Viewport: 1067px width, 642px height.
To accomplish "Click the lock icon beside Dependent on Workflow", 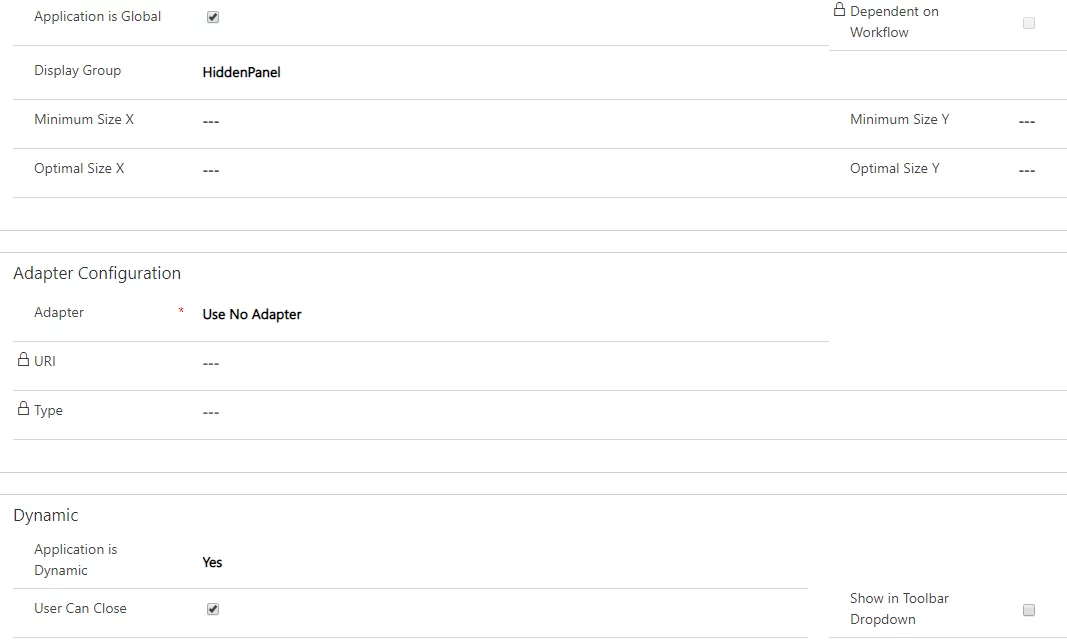I will point(839,10).
